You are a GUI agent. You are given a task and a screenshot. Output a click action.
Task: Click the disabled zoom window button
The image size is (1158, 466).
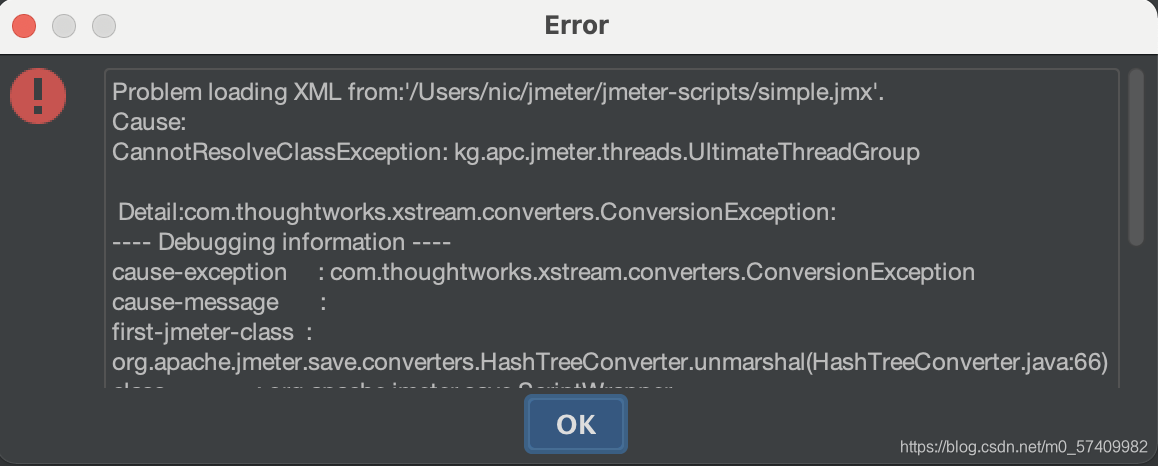coord(104,26)
